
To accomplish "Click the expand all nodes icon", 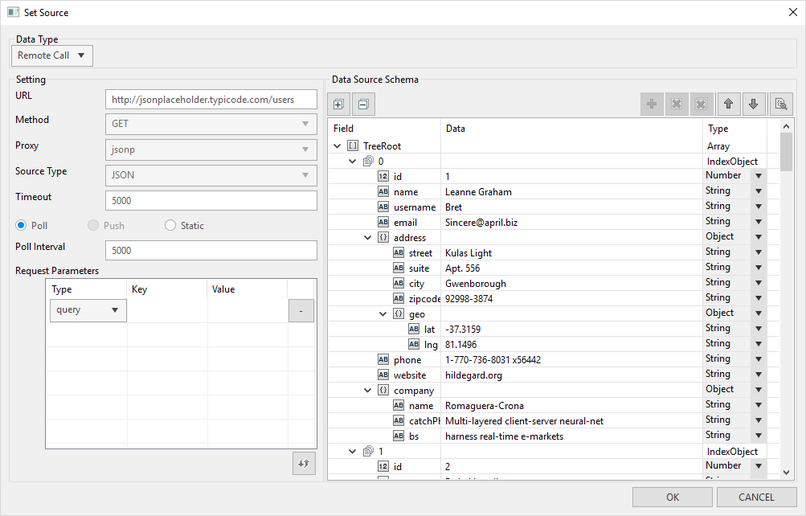I will coord(338,104).
